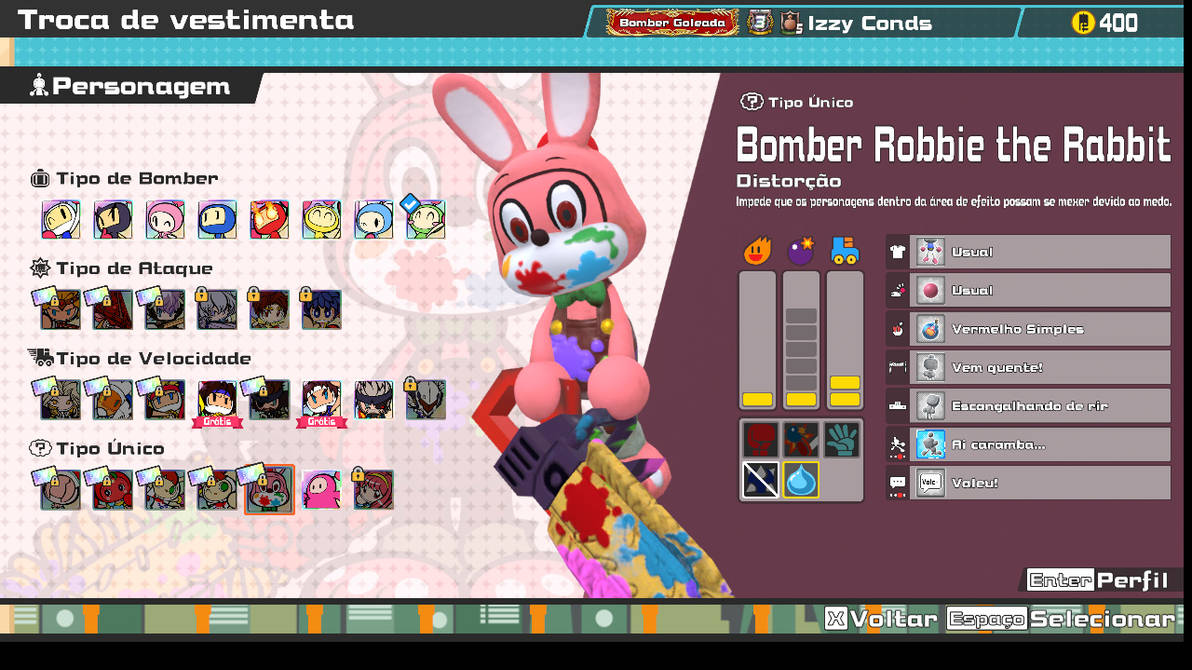
Task: Click the speed gauge bar
Action: [x=845, y=340]
